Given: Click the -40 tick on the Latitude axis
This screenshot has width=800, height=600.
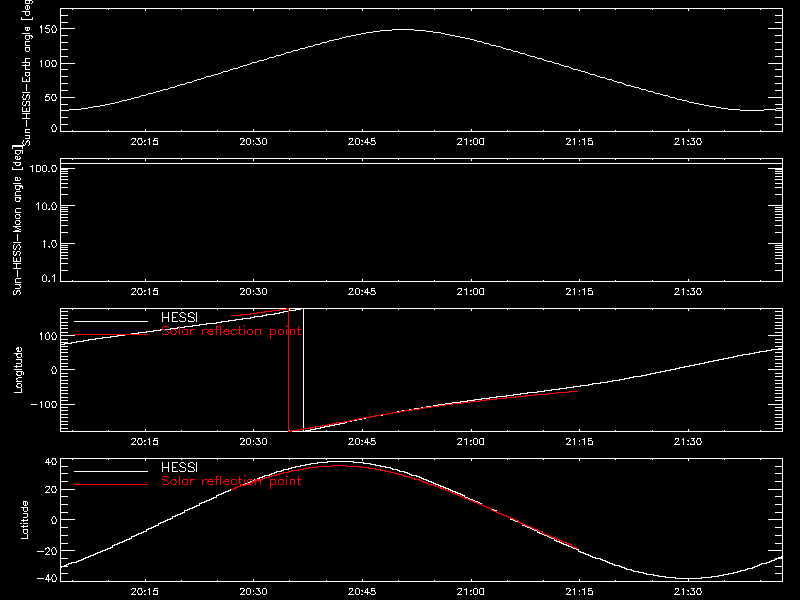Looking at the screenshot, I should pos(47,578).
